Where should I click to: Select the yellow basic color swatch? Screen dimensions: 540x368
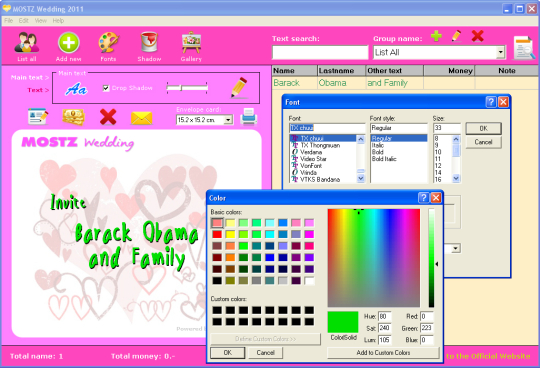tap(230, 234)
